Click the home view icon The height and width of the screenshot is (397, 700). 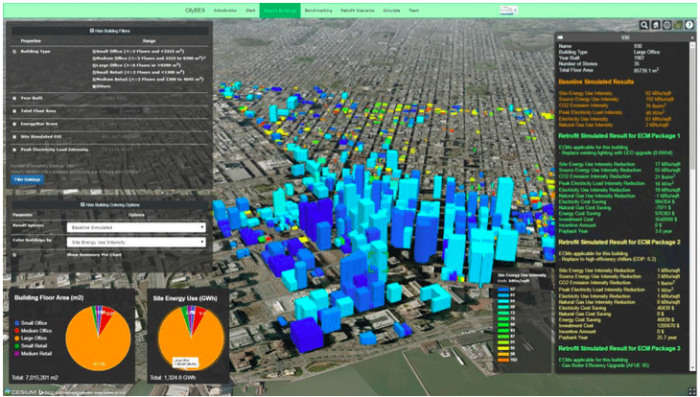[655, 25]
